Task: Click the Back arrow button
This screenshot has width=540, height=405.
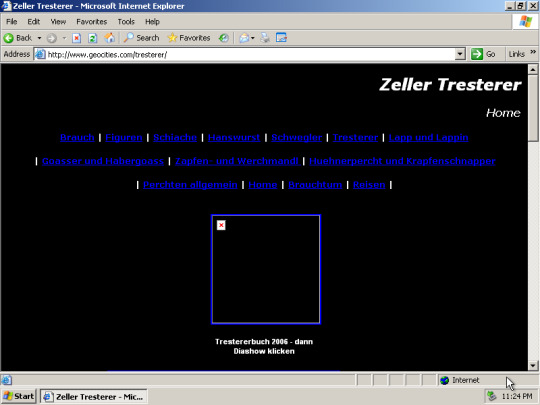Action: [18, 38]
